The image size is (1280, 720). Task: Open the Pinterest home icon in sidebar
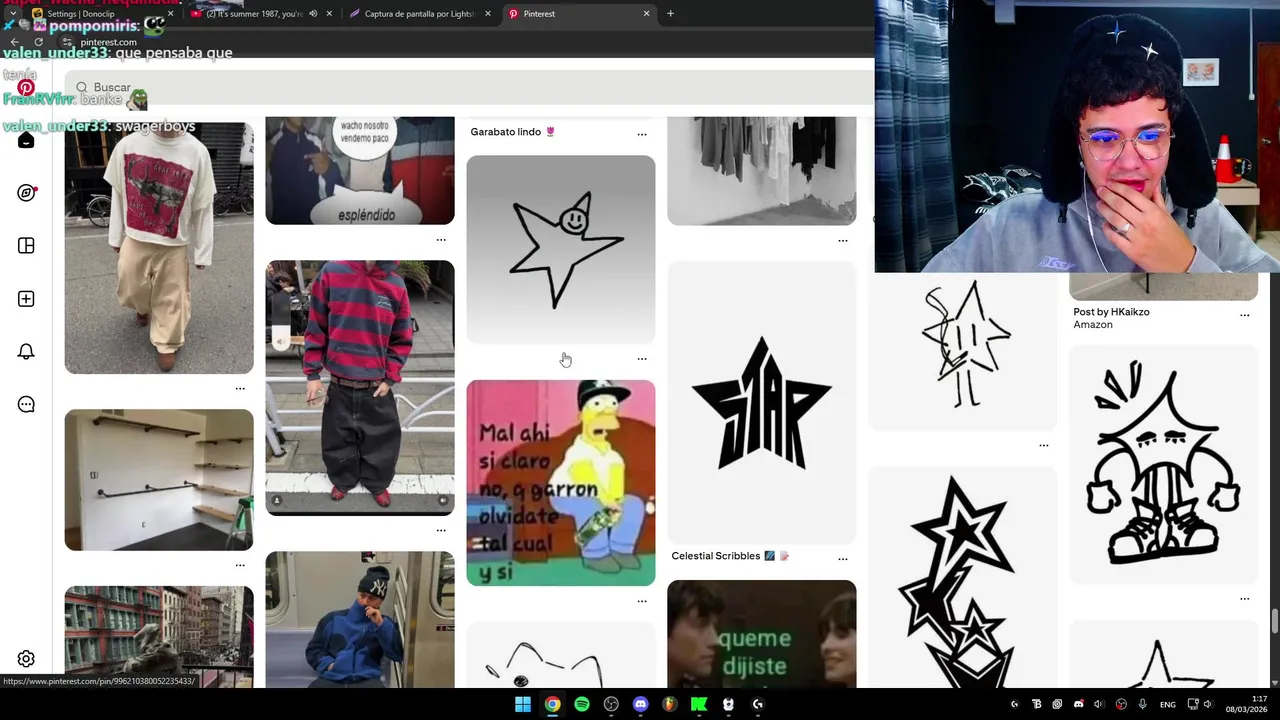click(x=26, y=140)
